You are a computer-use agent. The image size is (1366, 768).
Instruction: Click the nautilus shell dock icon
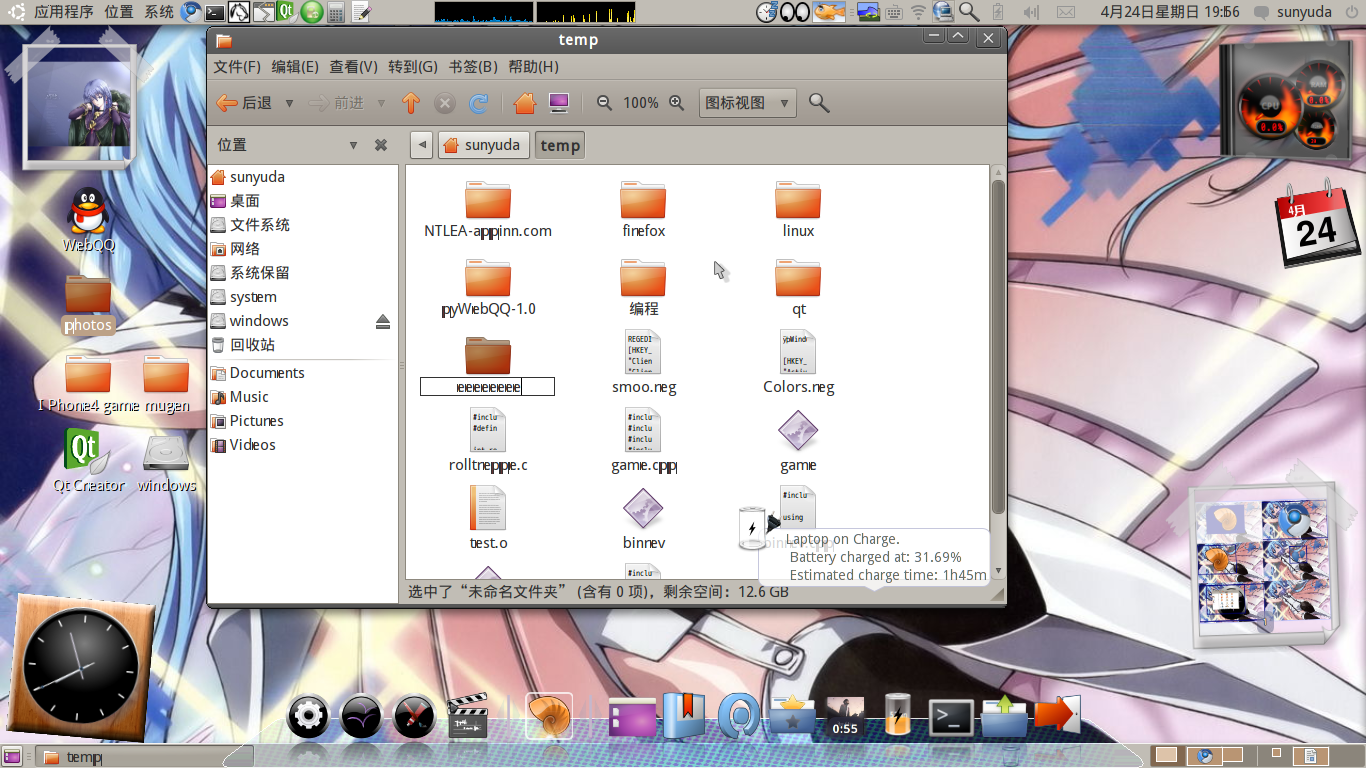coord(549,716)
